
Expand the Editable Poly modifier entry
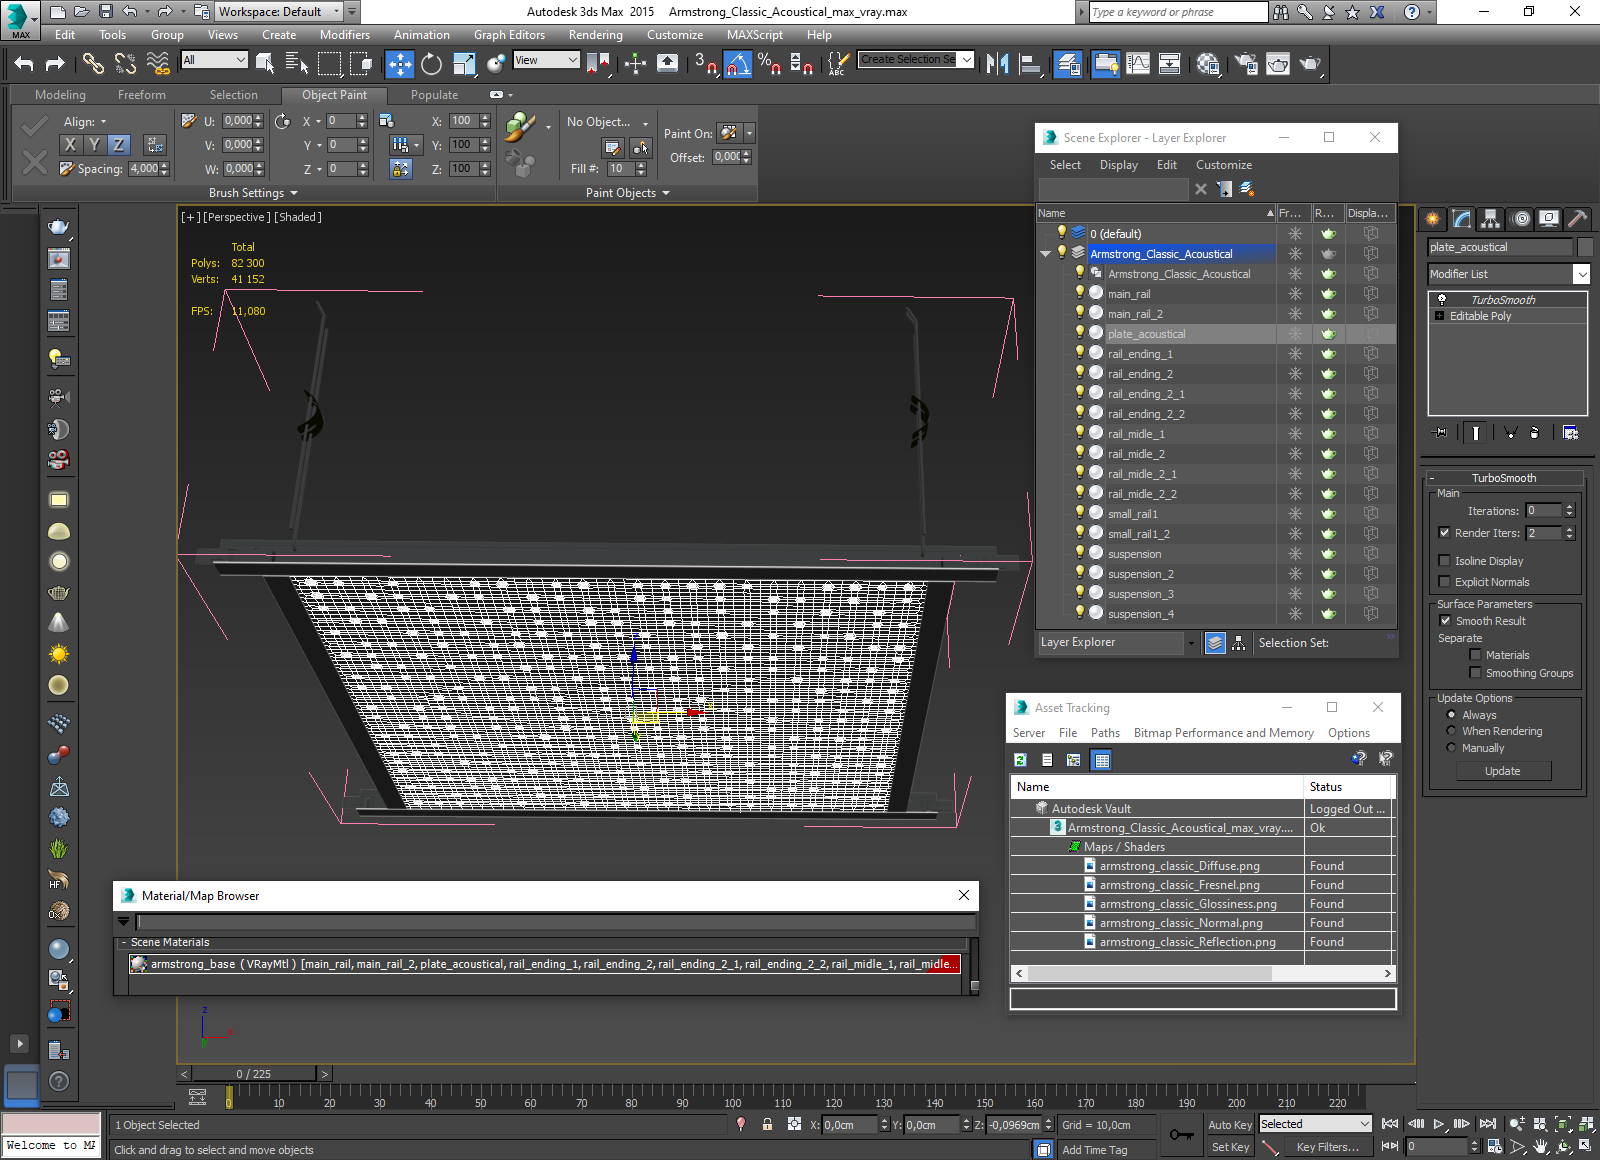coord(1440,316)
